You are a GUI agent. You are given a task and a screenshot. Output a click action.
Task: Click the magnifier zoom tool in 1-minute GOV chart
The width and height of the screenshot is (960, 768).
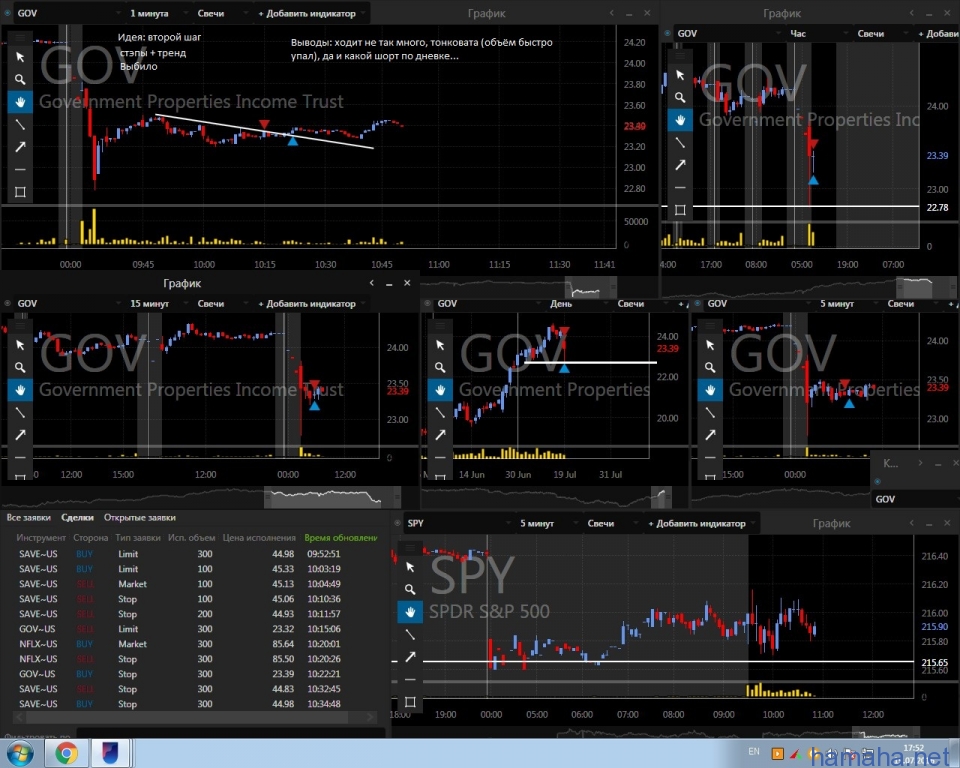point(21,78)
